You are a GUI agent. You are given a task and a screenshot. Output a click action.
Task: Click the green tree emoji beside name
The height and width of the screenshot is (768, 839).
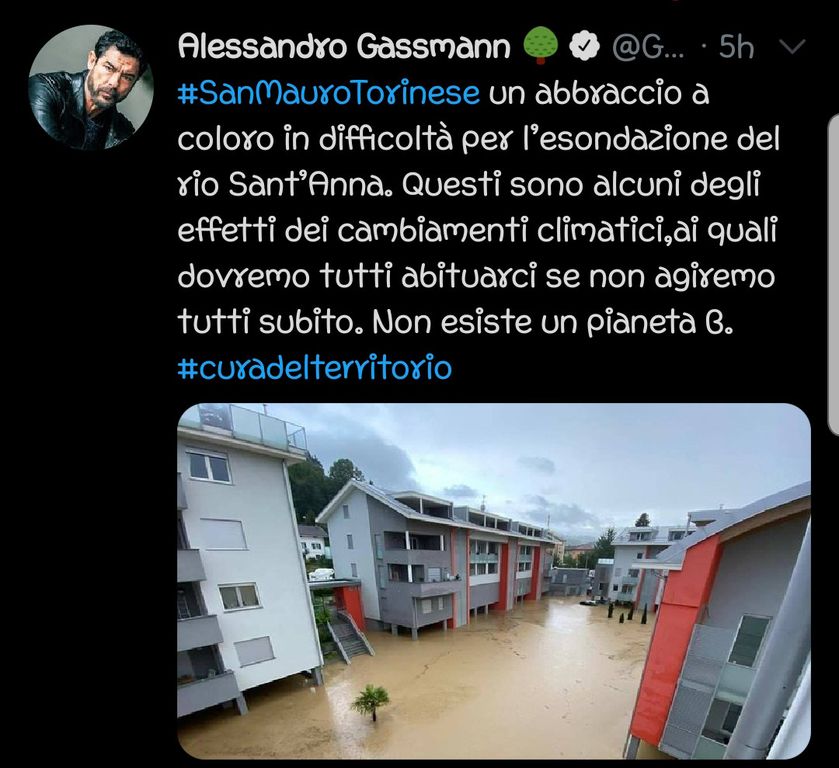pyautogui.click(x=540, y=46)
